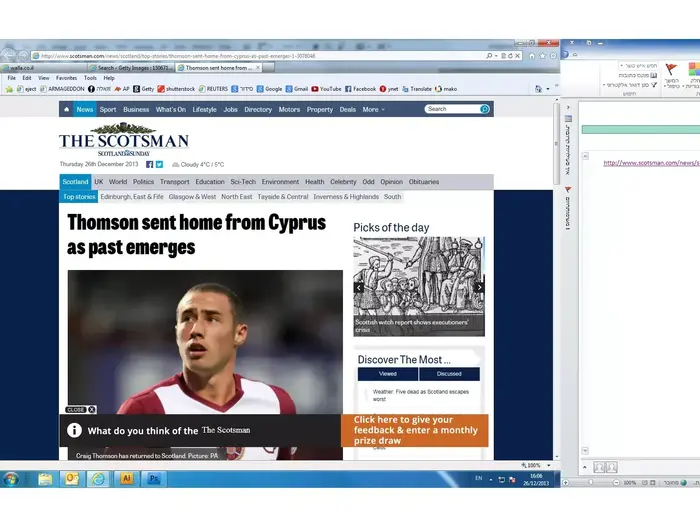Open scotsman.com link in right window

coord(651,163)
